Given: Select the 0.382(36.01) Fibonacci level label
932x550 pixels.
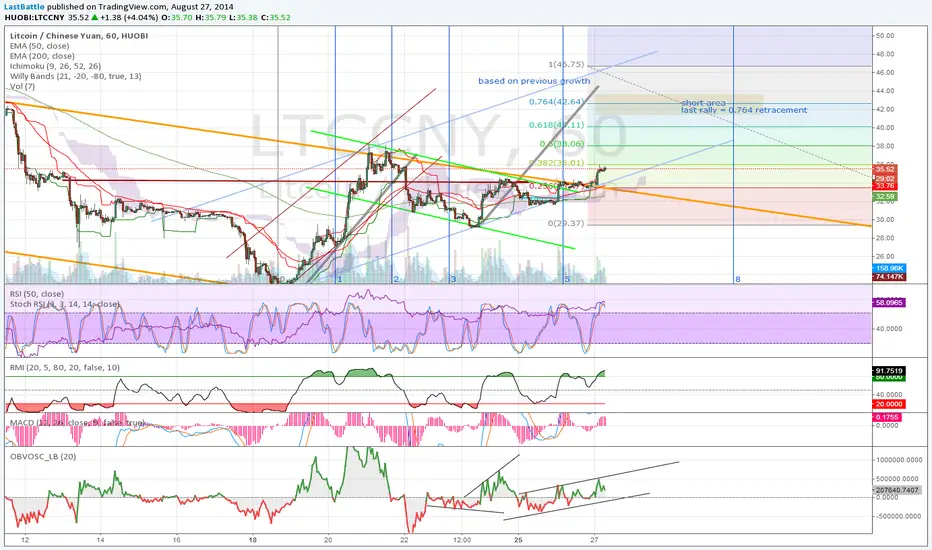Looking at the screenshot, I should (556, 162).
